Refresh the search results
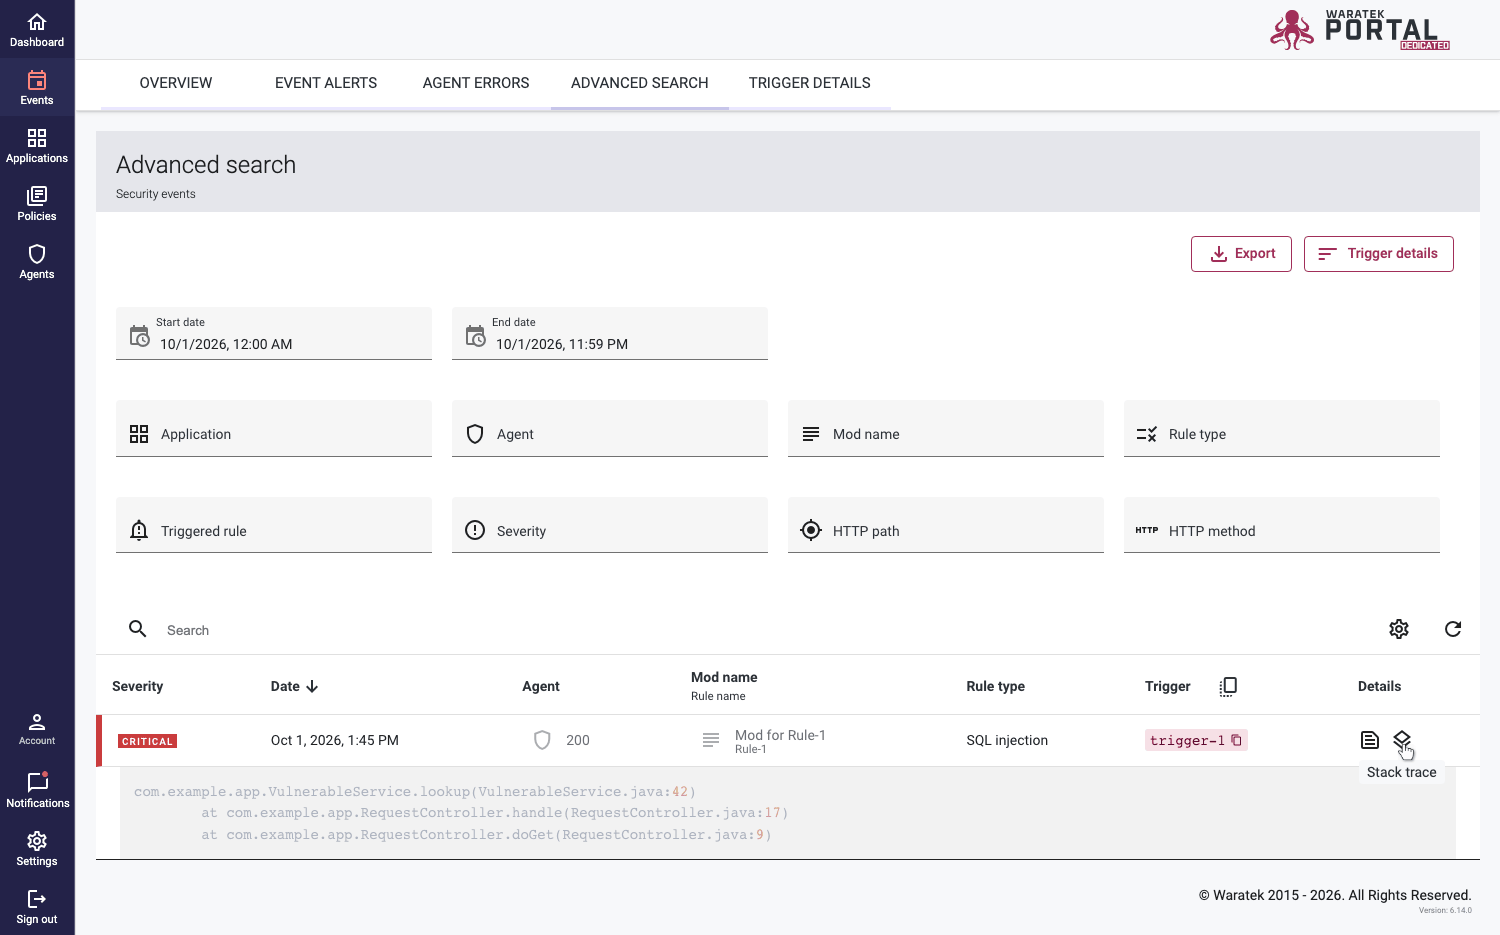 pyautogui.click(x=1453, y=629)
